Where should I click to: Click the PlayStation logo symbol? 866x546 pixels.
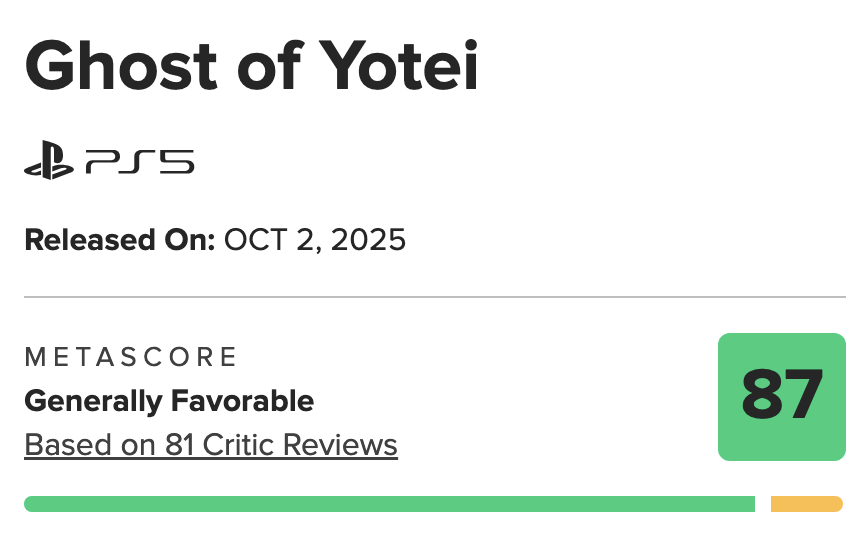tap(49, 160)
